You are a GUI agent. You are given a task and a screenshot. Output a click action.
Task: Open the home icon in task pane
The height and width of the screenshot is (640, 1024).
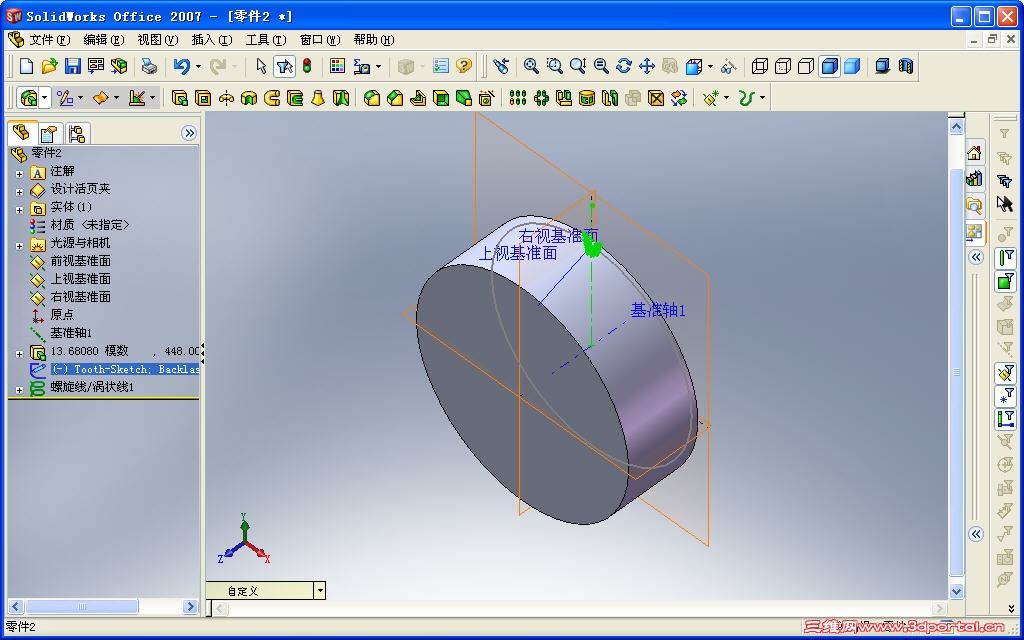(x=974, y=153)
